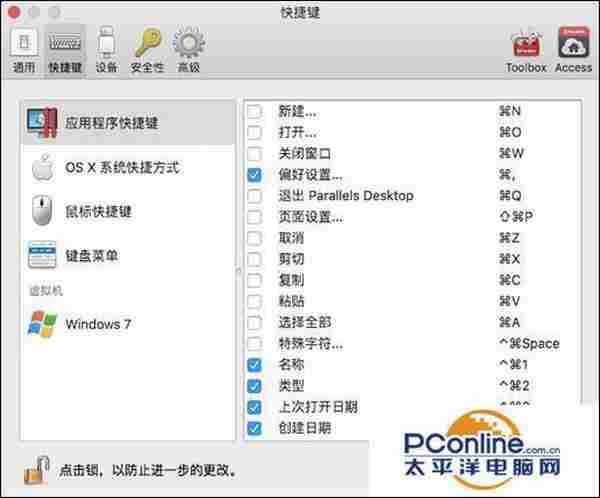The height and width of the screenshot is (498, 600).
Task: Open 鼠标快捷键 settings in sidebar
Action: tap(98, 211)
